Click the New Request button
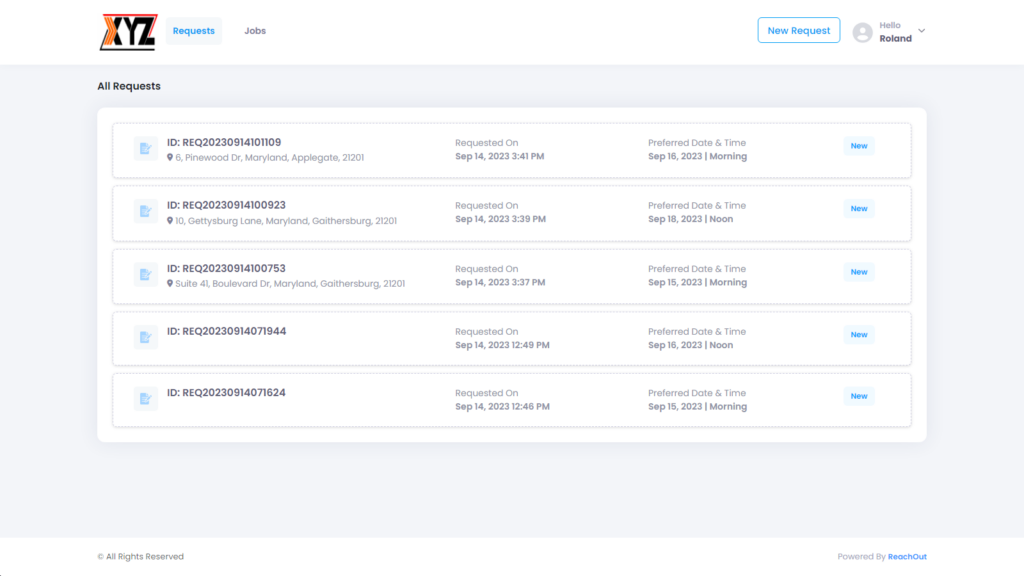The image size is (1024, 576). 799,30
